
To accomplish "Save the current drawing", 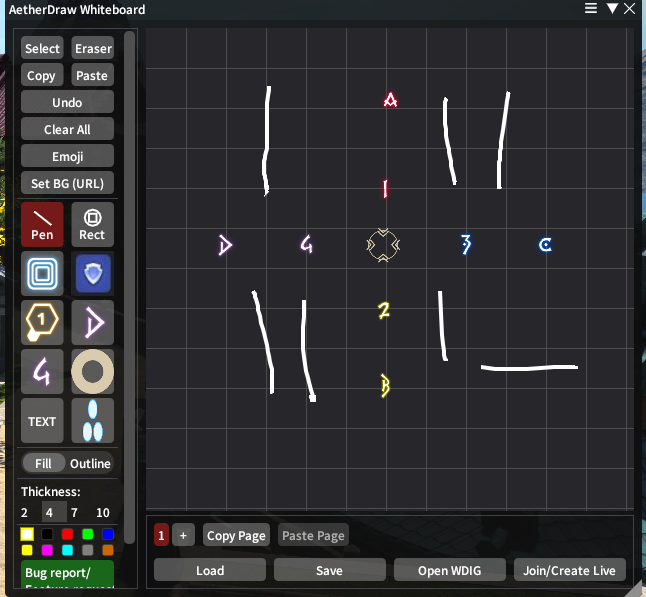I will pos(330,570).
